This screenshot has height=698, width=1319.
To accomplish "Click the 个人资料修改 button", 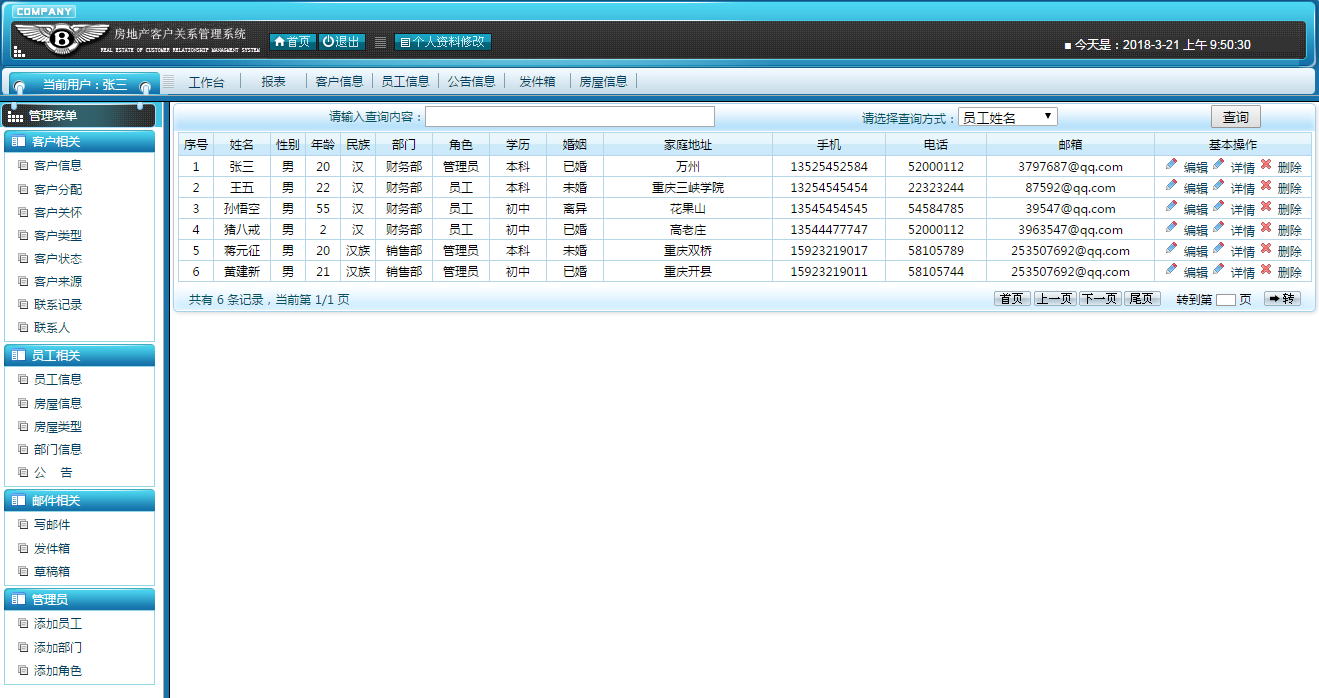I will tap(443, 42).
